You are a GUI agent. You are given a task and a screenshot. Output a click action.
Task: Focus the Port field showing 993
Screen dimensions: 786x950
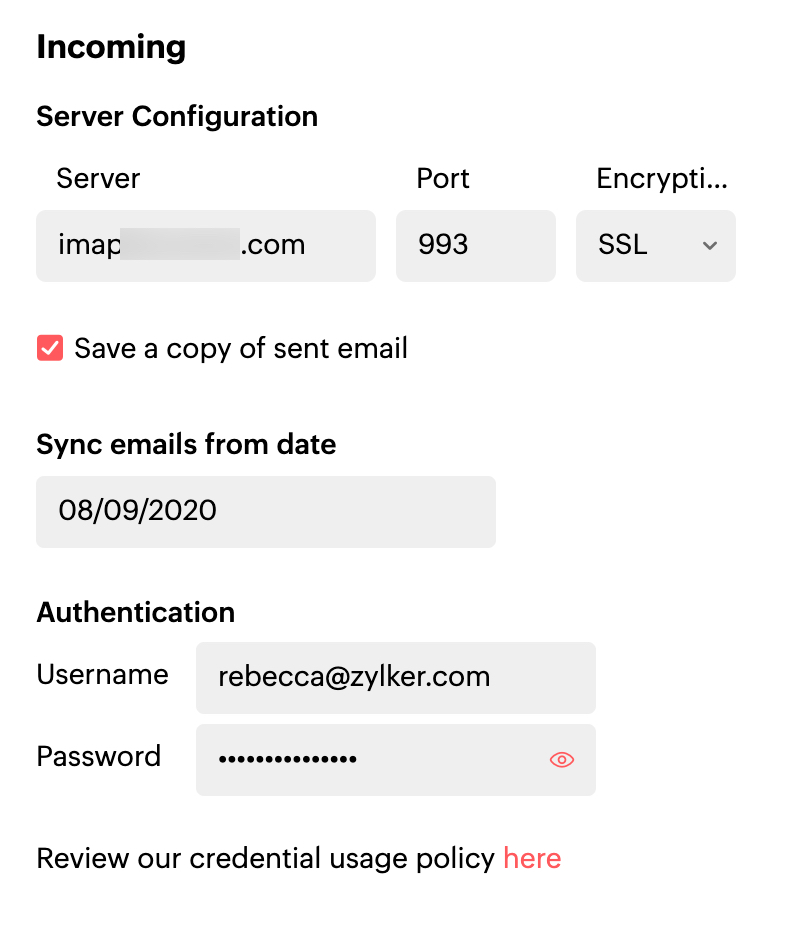(475, 246)
